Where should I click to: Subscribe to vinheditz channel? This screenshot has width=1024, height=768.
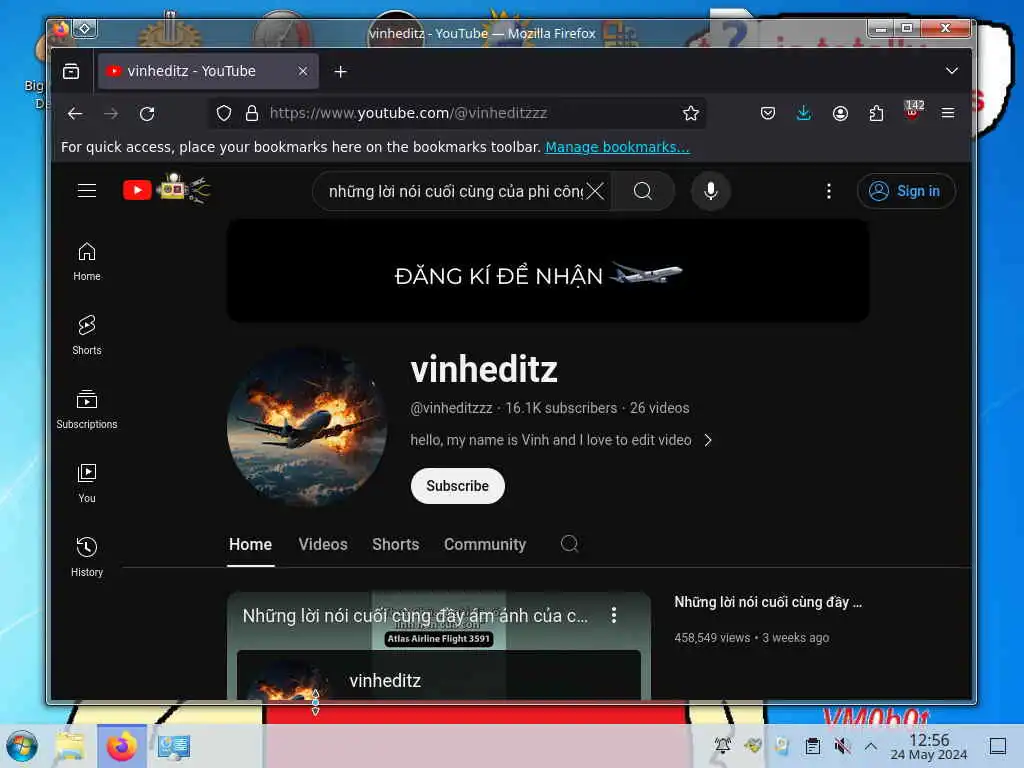[457, 486]
